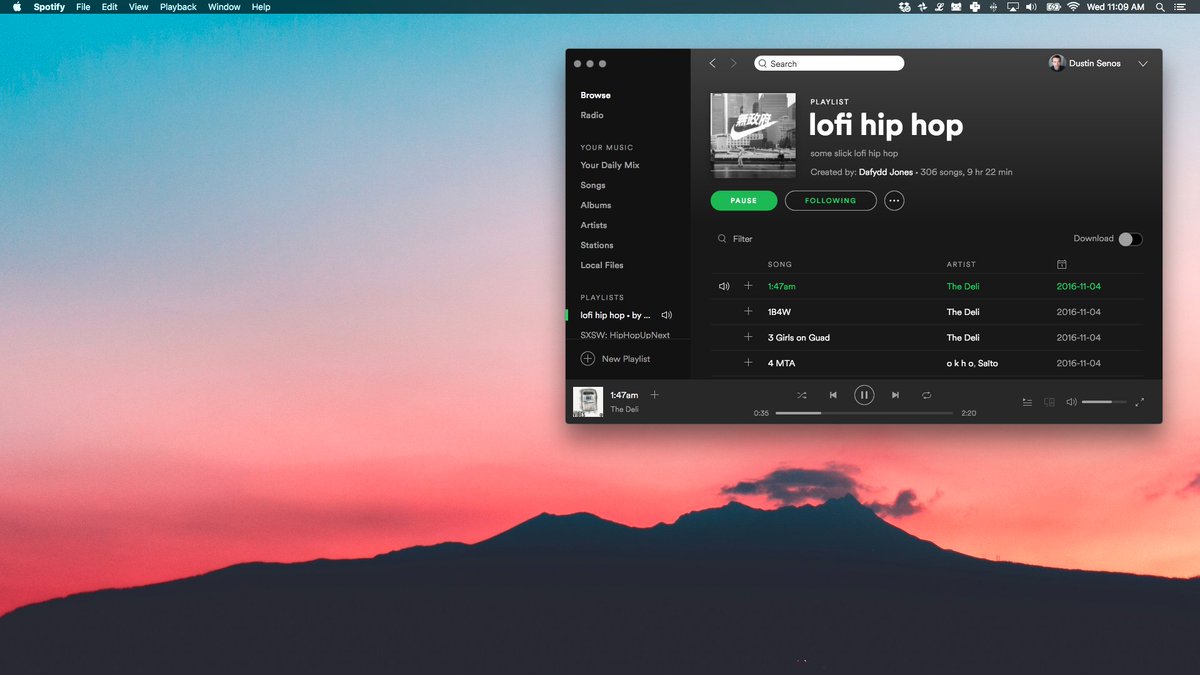The image size is (1200, 675).
Task: Open the Help menu
Action: point(261,7)
